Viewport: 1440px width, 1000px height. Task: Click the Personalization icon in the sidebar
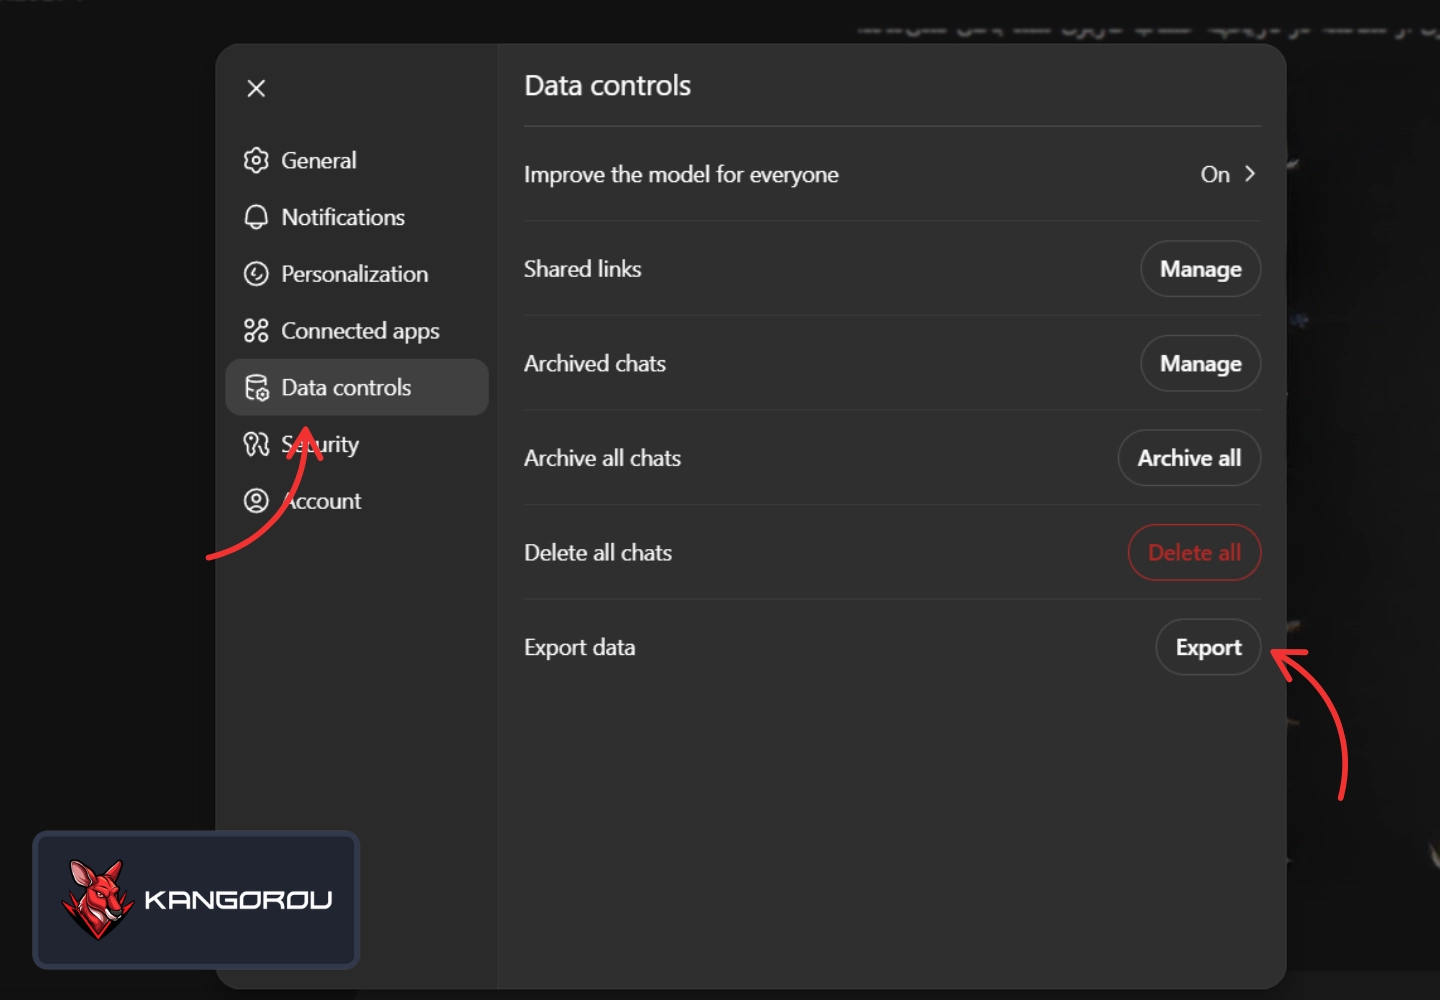pyautogui.click(x=256, y=274)
